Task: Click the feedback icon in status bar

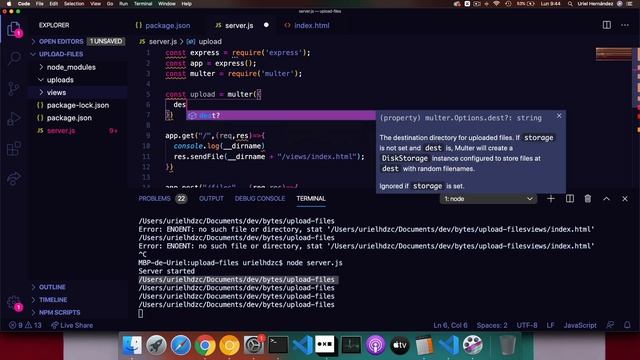Action: (x=610, y=325)
